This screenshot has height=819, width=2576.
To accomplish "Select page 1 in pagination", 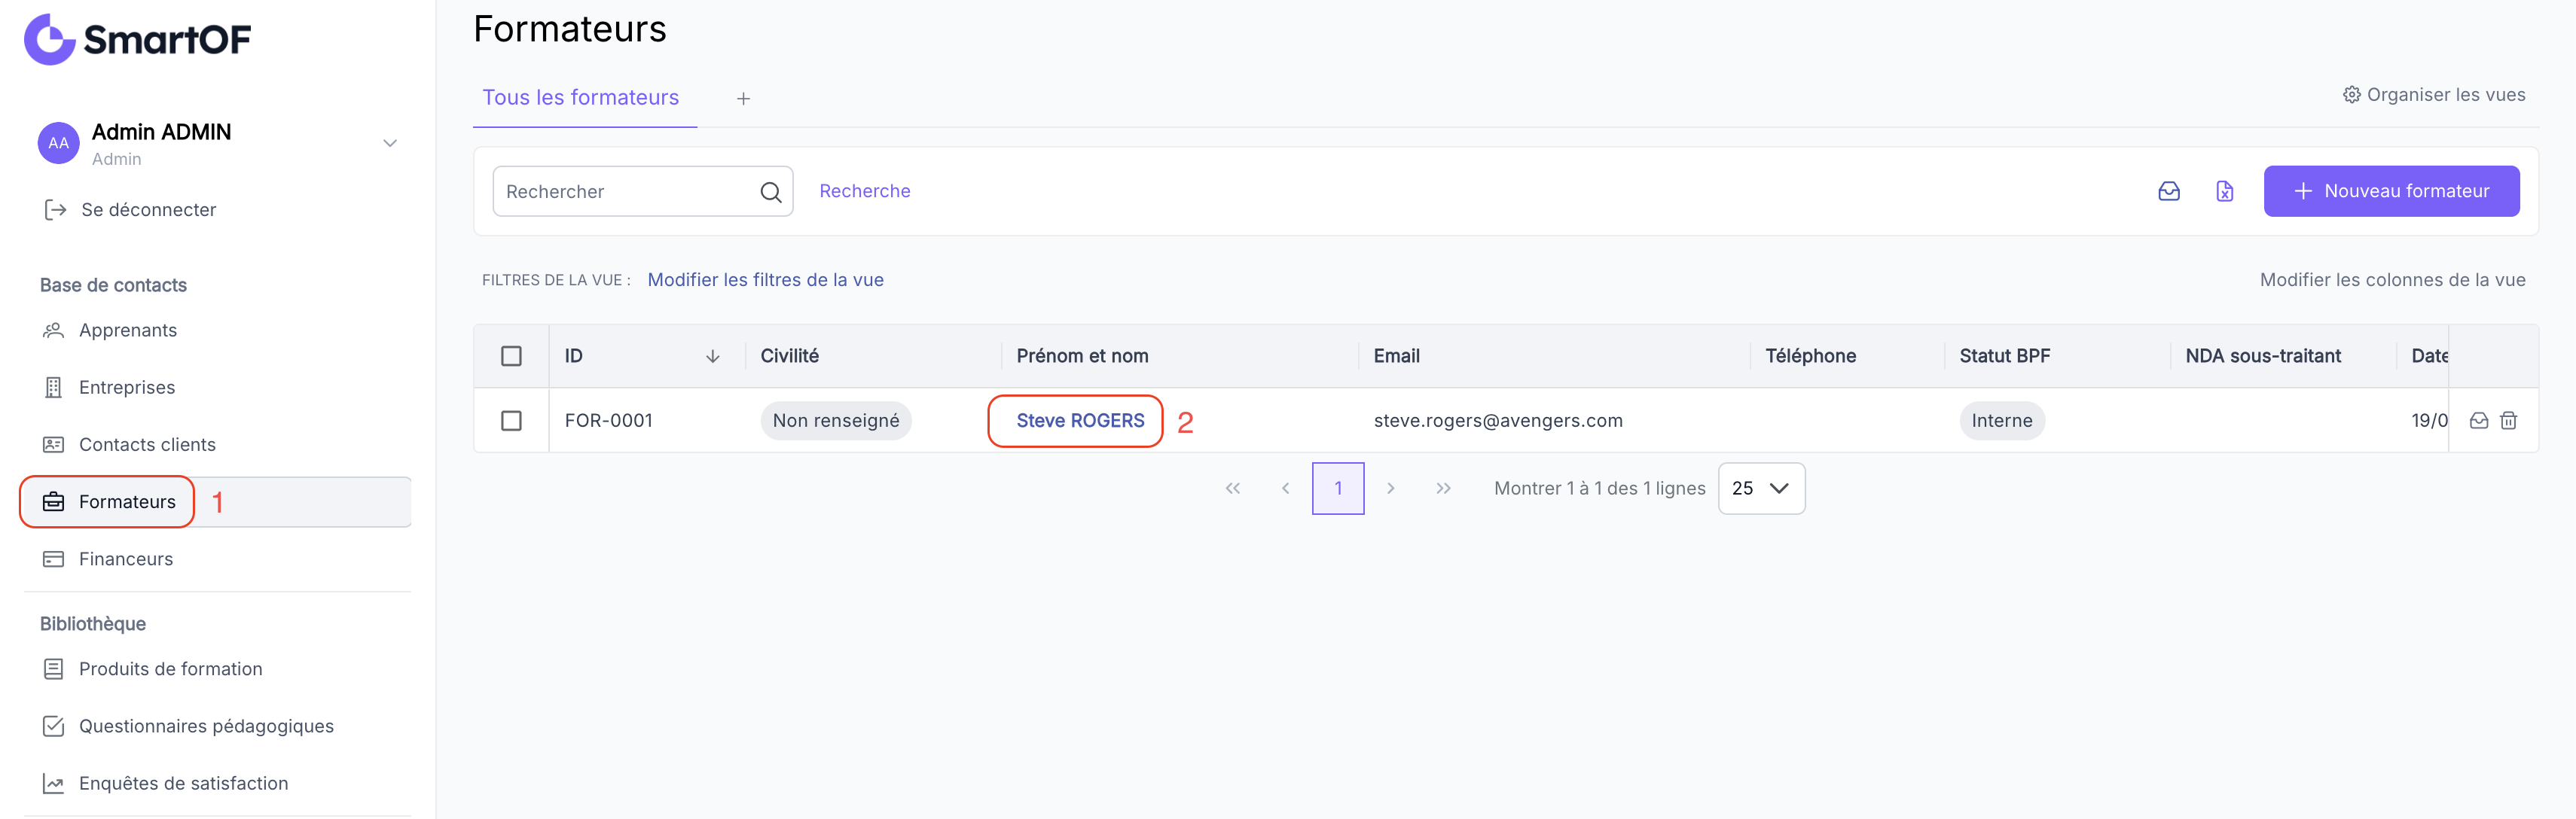I will [x=1338, y=489].
